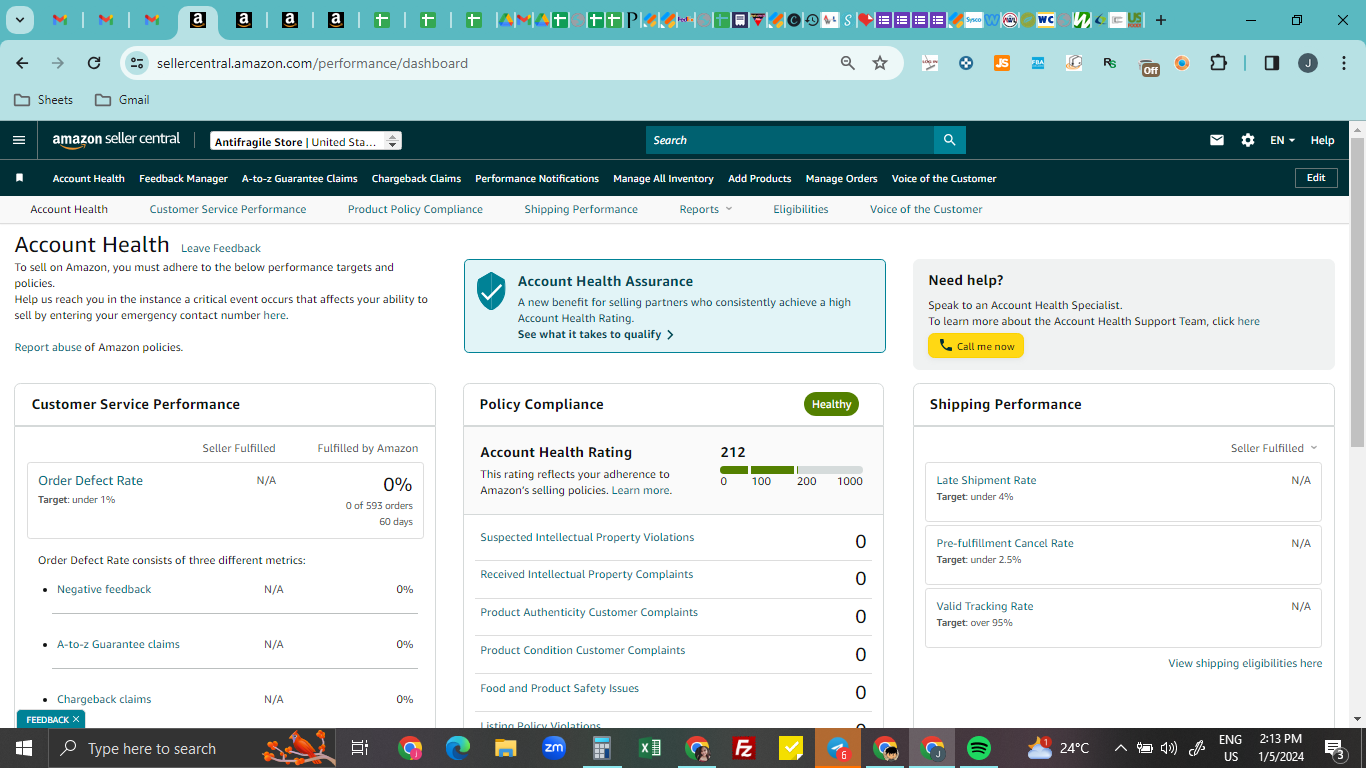Open Chargeback Claims in the favorites bar
This screenshot has height=768, width=1366.
tap(416, 178)
